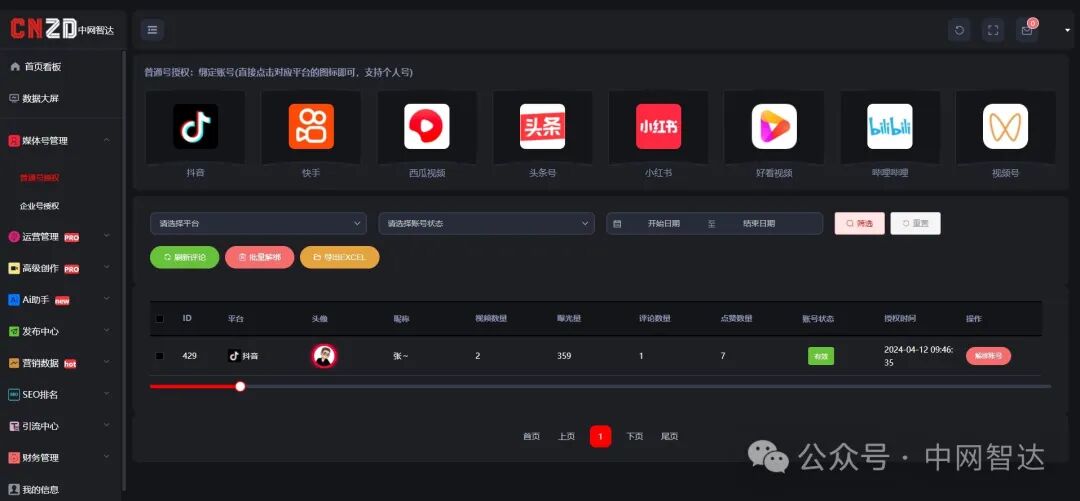The height and width of the screenshot is (501, 1080).
Task: Click the SEO排名 sidebar icon
Action: pos(14,395)
